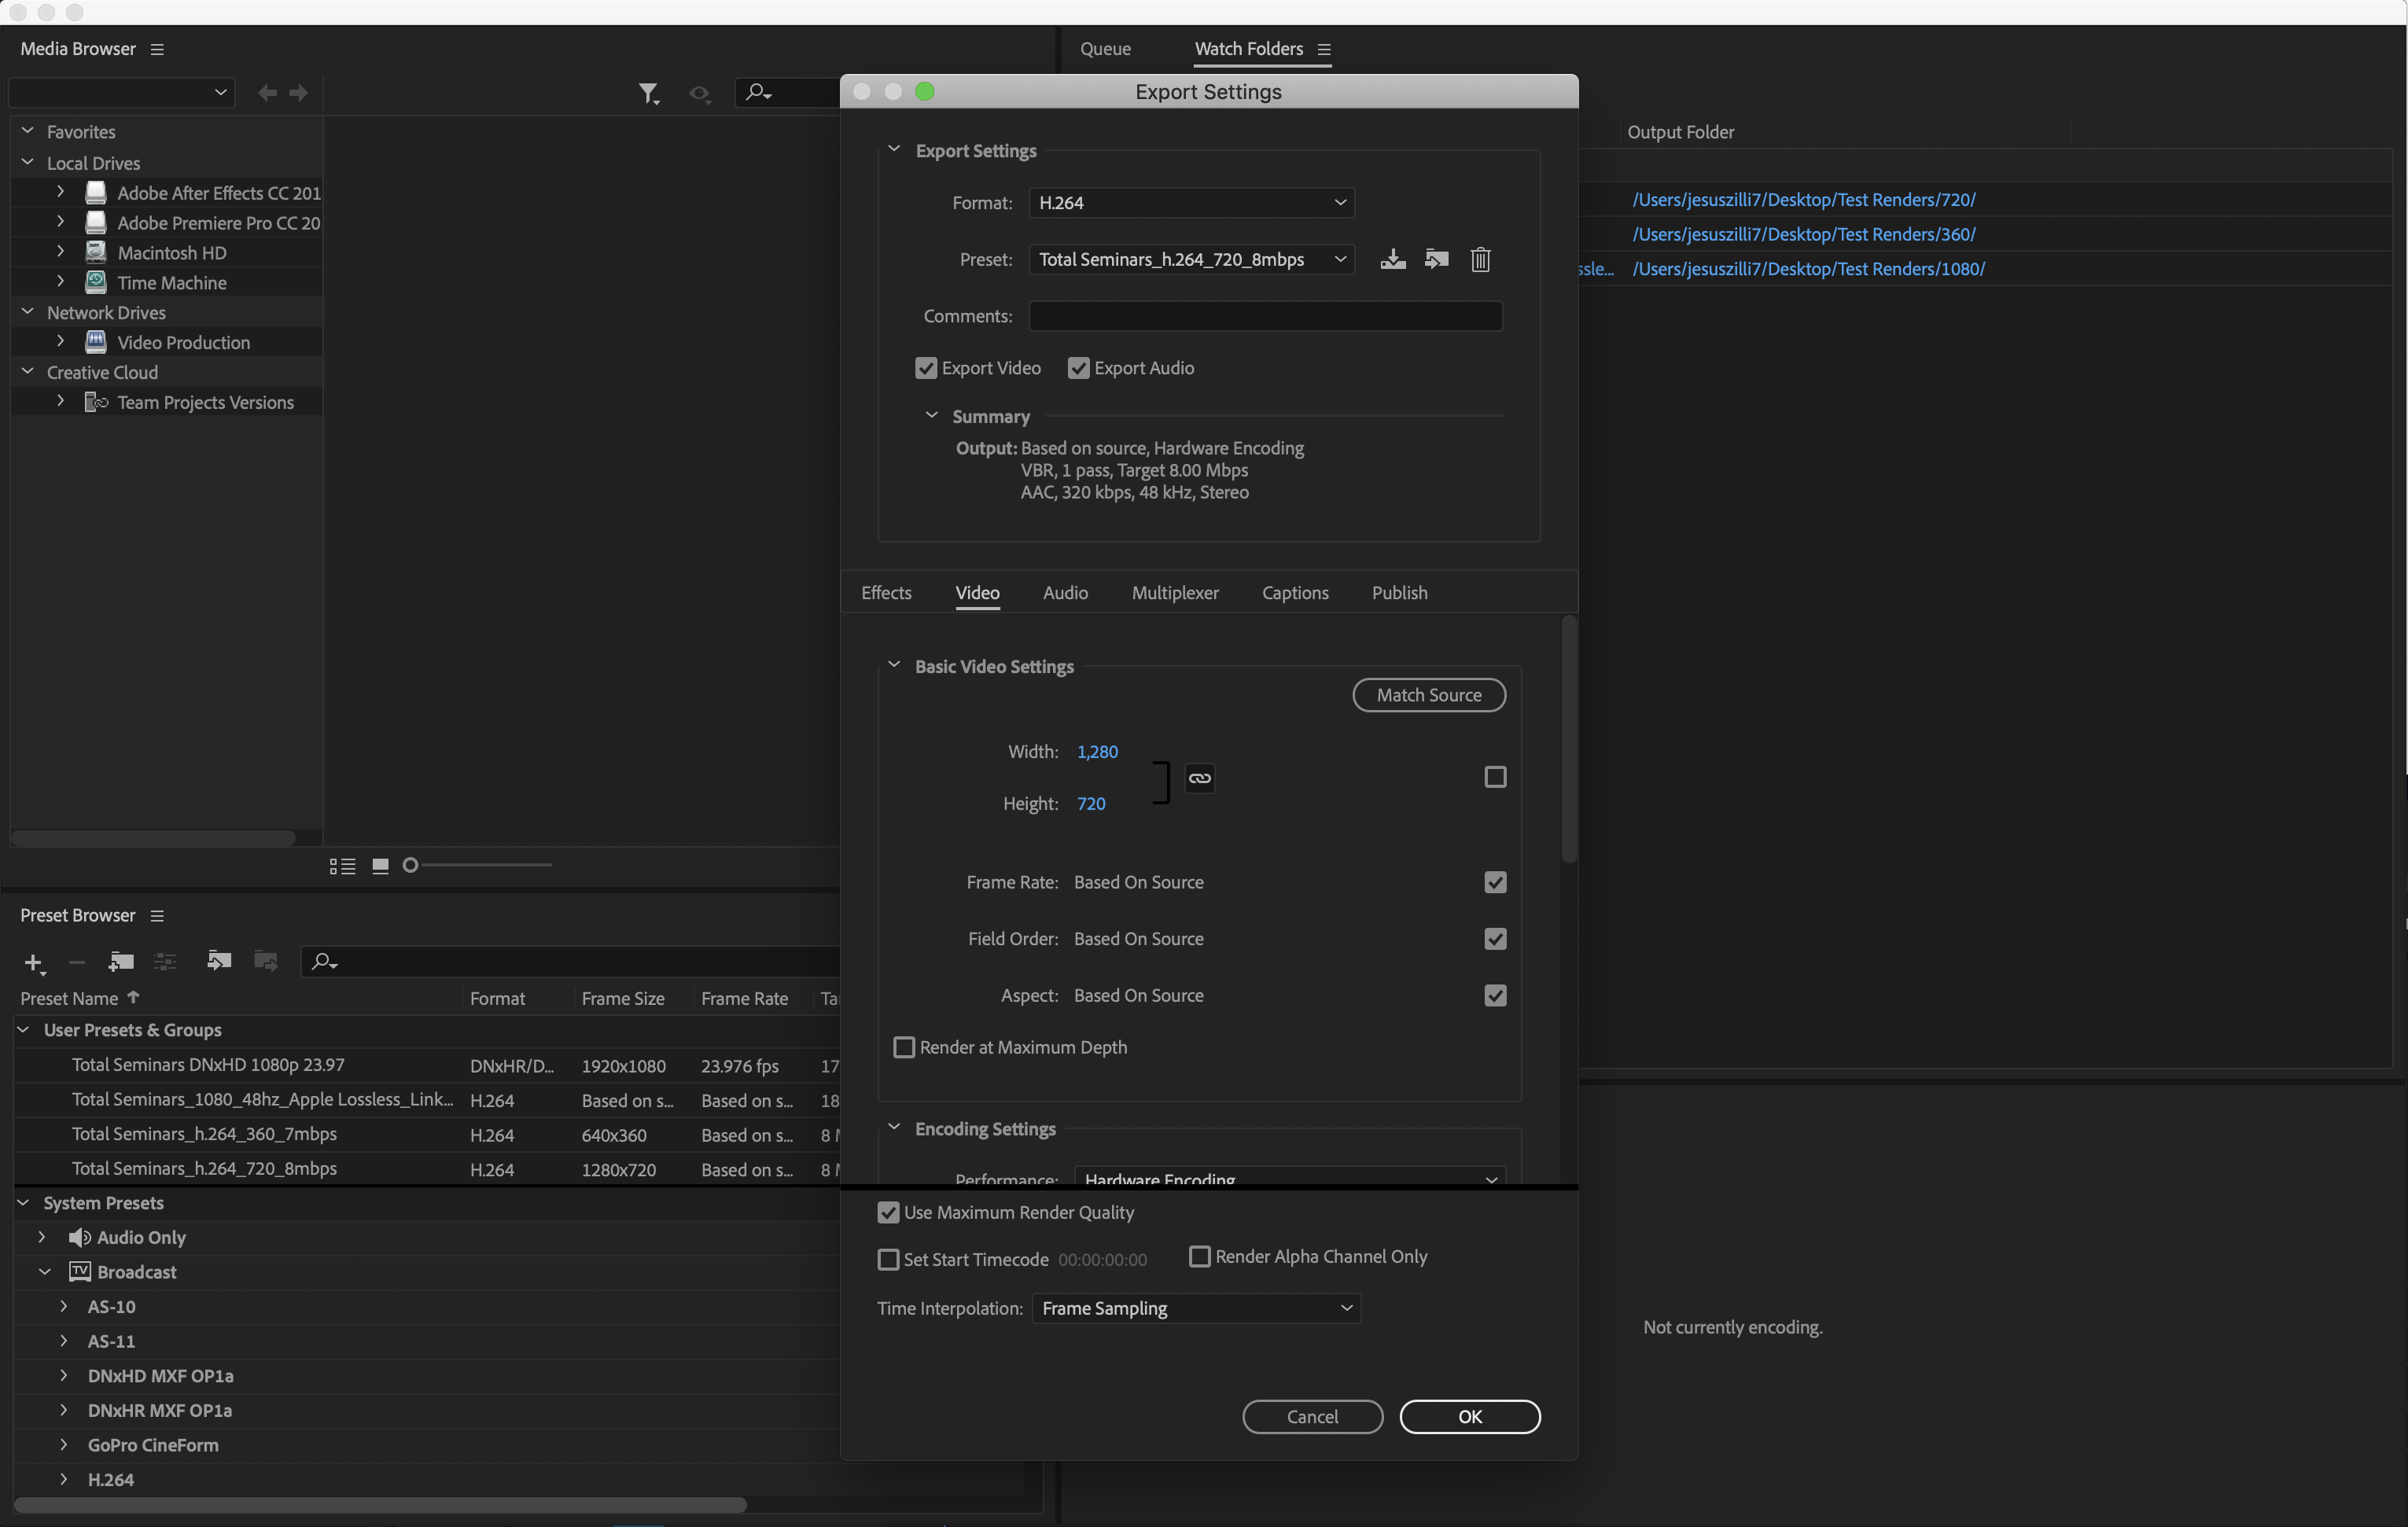The width and height of the screenshot is (2408, 1527).
Task: Enable Render at Maximum Depth
Action: [904, 1047]
